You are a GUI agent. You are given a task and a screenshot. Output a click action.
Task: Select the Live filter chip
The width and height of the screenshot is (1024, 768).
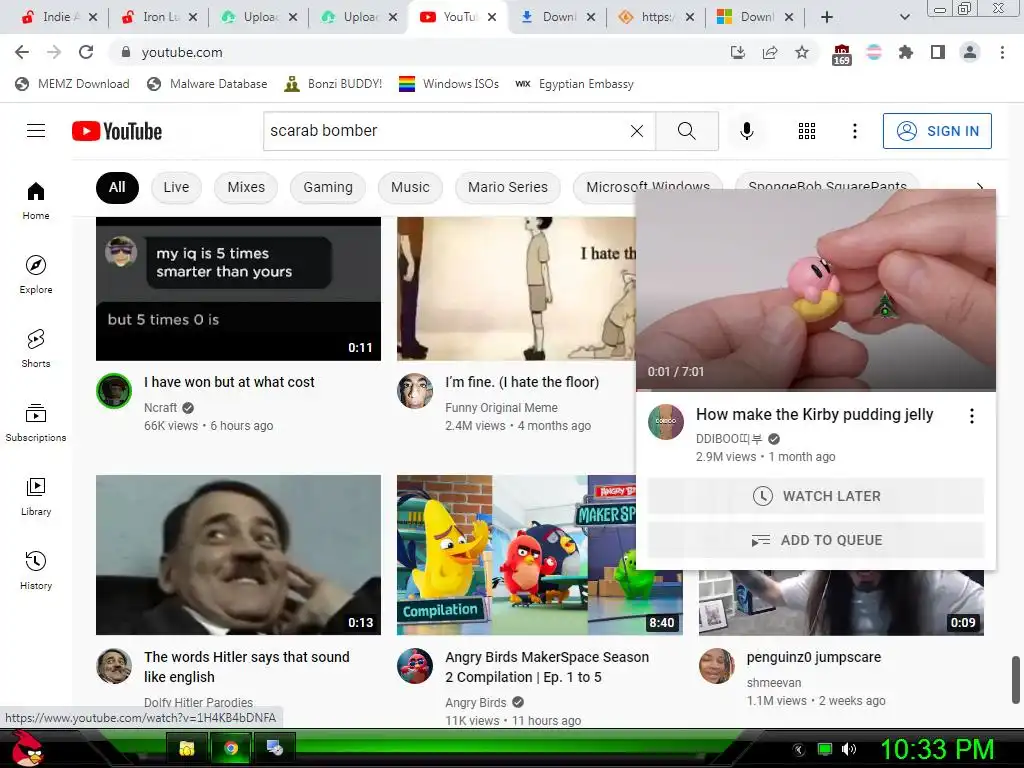pos(176,187)
